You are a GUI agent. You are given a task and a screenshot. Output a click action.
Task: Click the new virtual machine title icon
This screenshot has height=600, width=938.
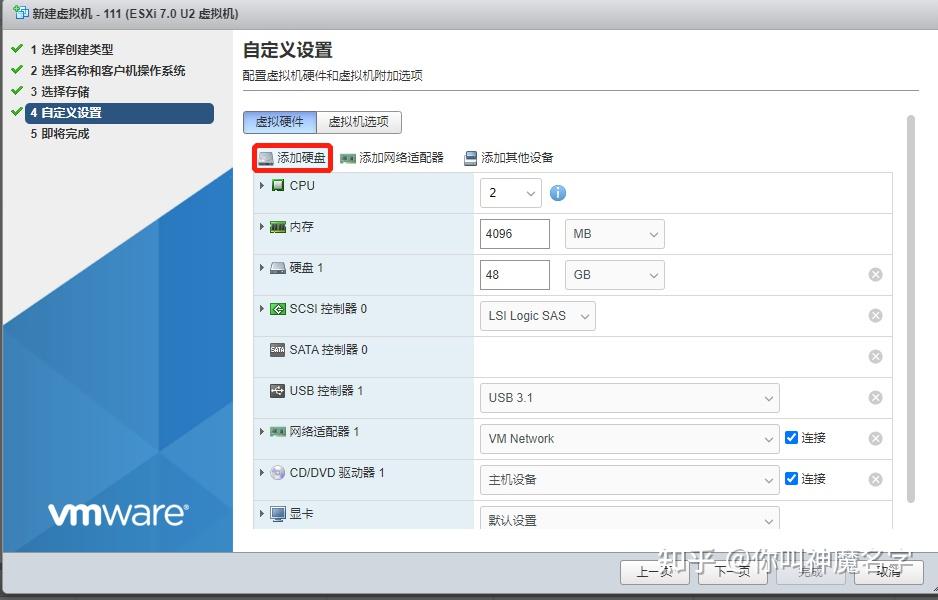coord(20,12)
